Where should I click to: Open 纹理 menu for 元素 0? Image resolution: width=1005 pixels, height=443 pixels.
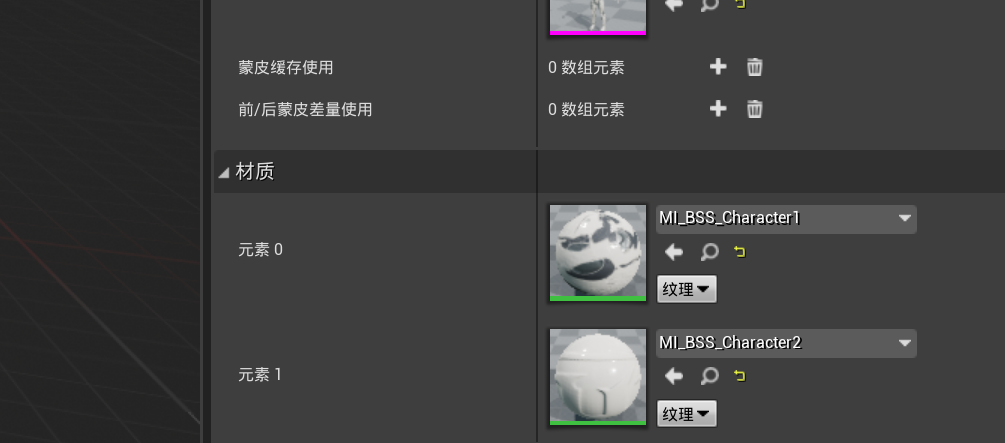coord(686,289)
